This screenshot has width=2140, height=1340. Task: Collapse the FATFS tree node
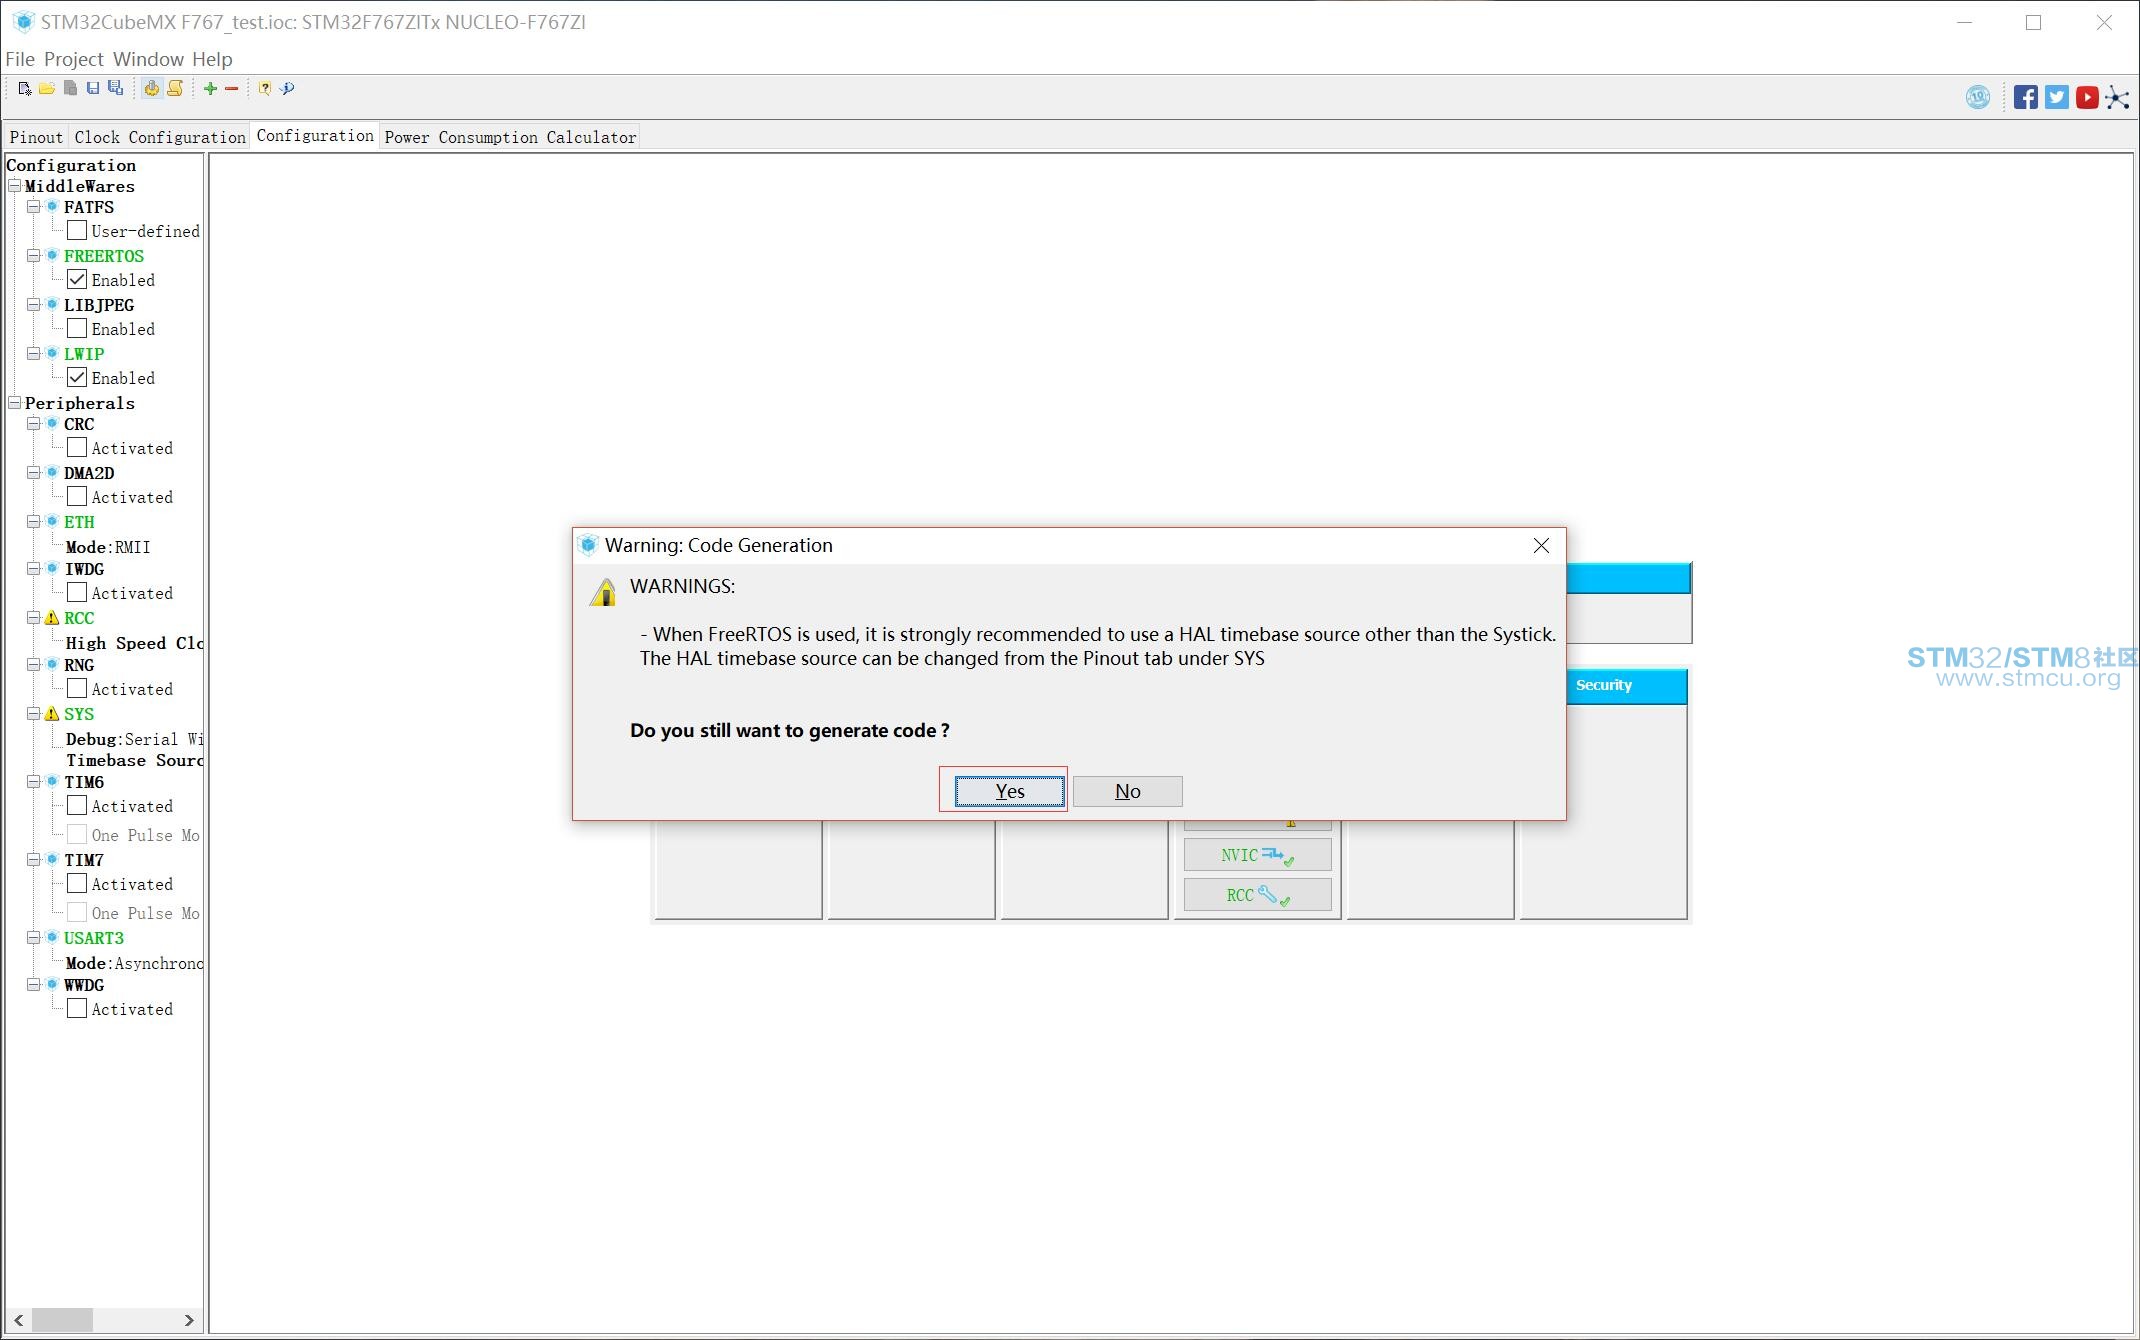[x=33, y=207]
